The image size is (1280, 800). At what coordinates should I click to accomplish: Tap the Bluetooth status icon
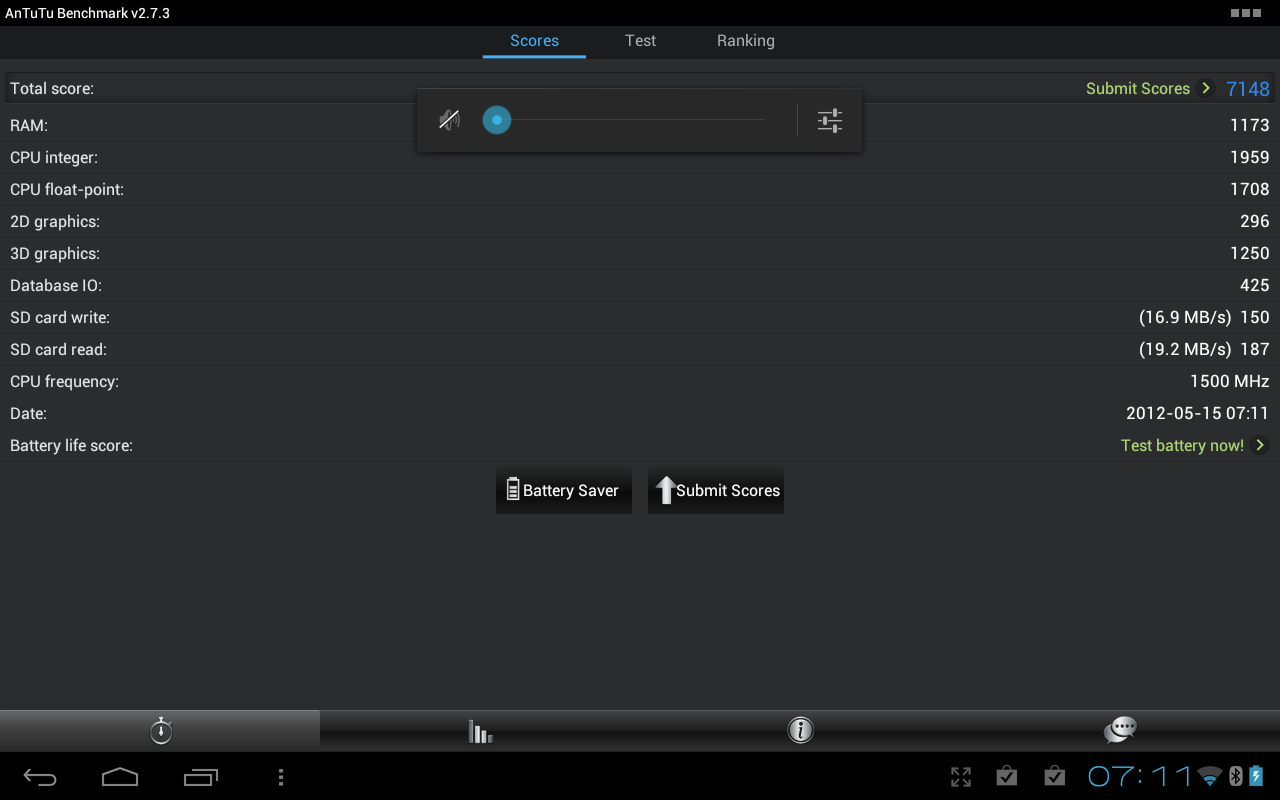pos(1235,777)
